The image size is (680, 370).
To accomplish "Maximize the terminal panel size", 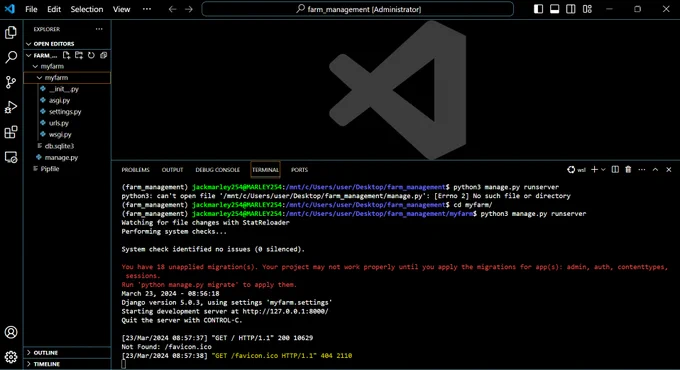I will click(655, 170).
